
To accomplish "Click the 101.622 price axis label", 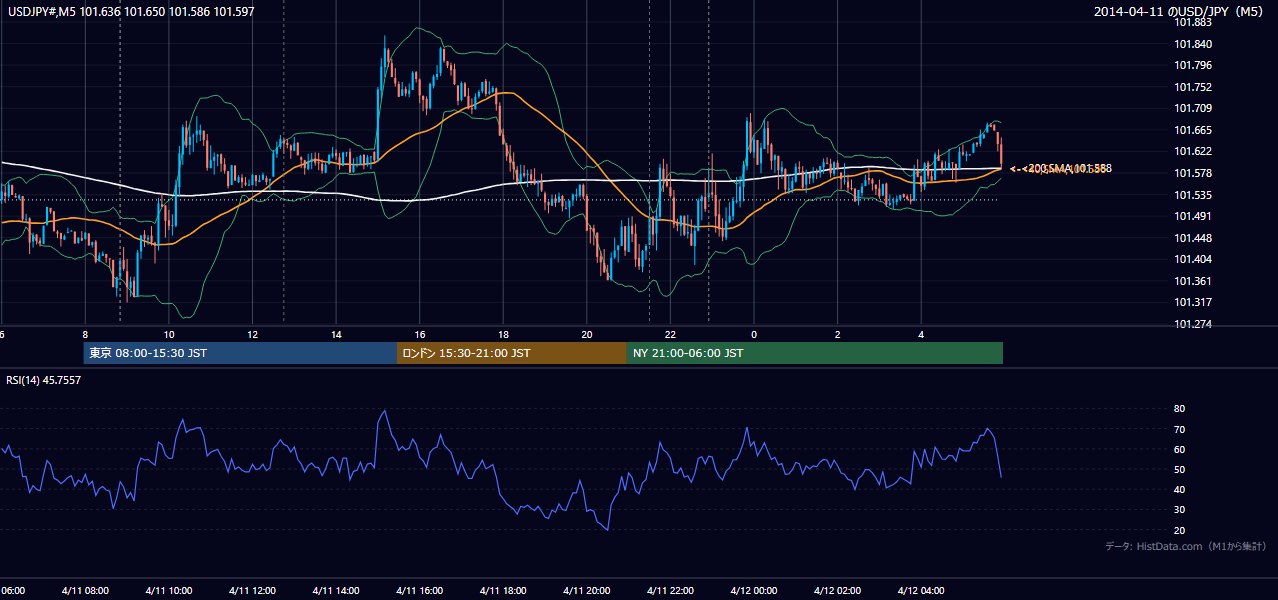I will (x=1194, y=152).
